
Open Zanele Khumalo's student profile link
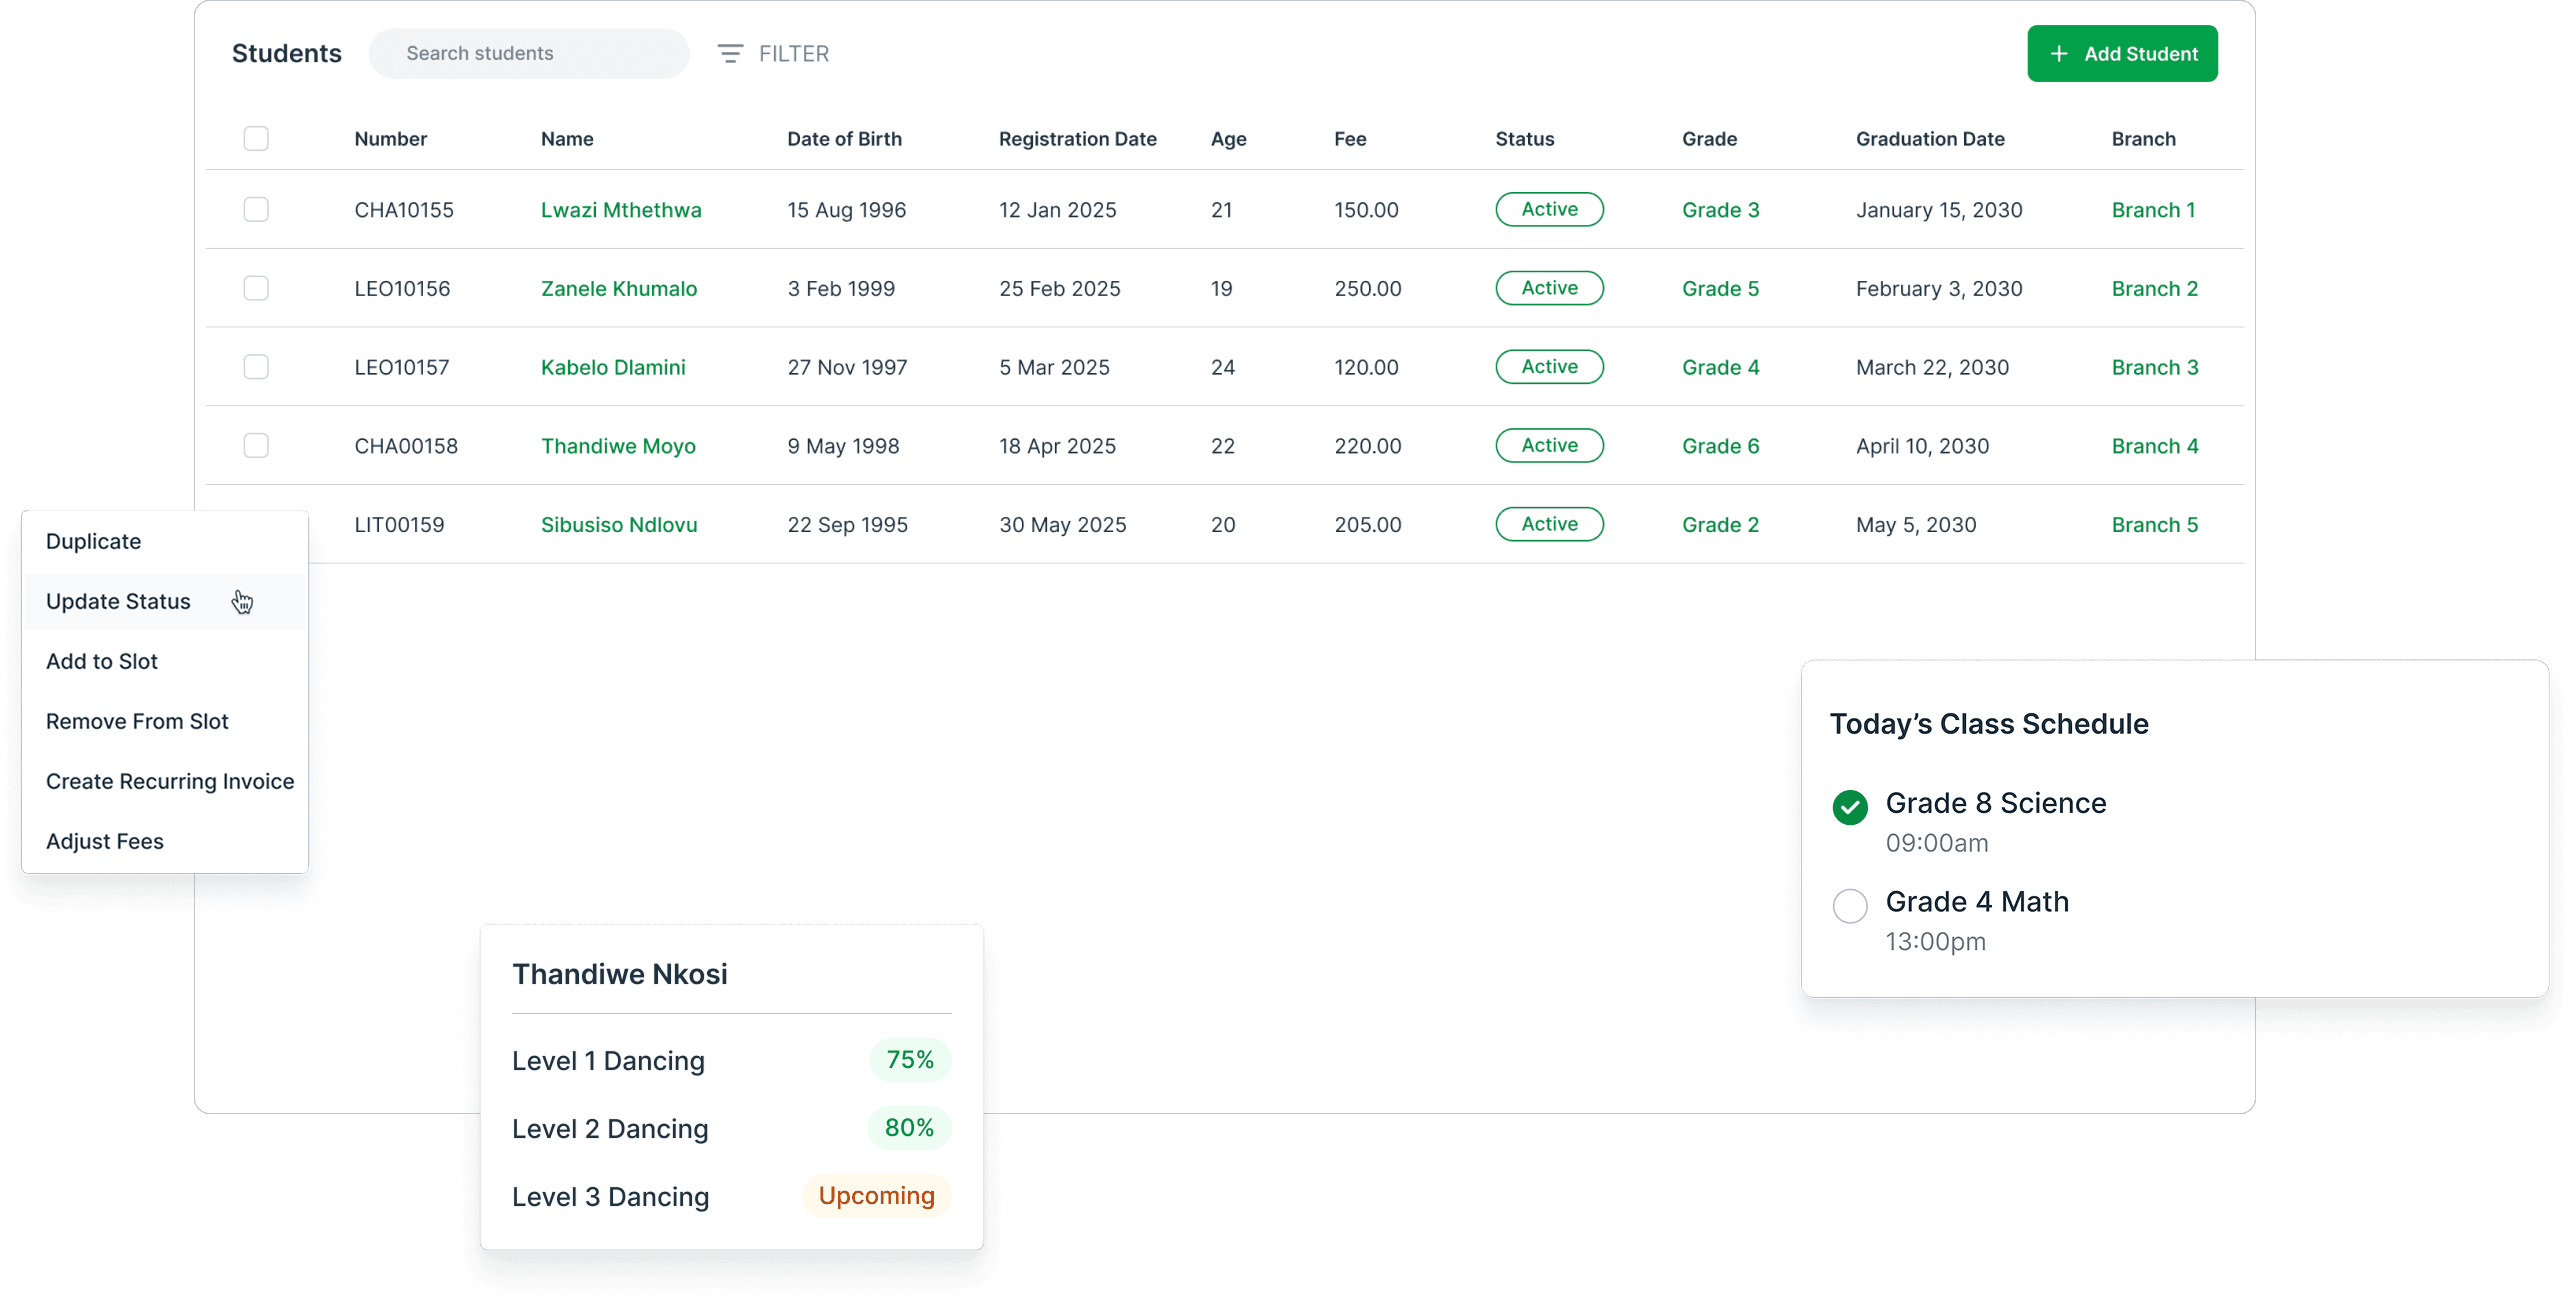click(x=618, y=289)
